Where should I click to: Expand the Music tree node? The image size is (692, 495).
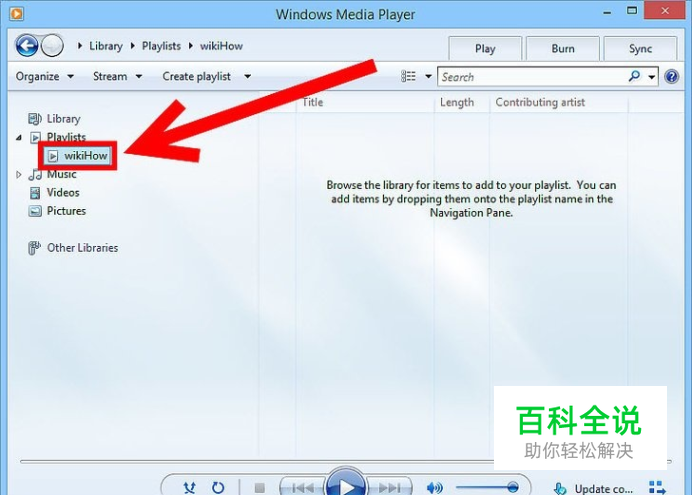click(x=19, y=175)
